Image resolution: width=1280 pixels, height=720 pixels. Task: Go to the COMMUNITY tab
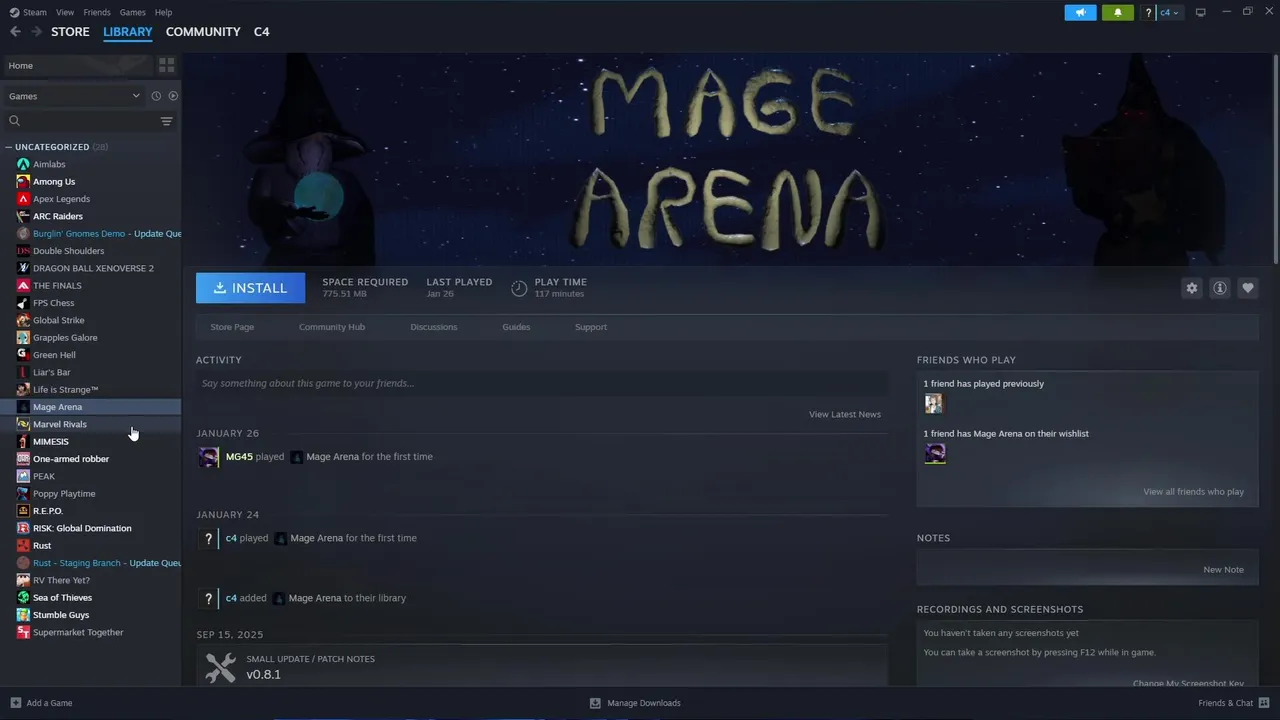tap(203, 32)
